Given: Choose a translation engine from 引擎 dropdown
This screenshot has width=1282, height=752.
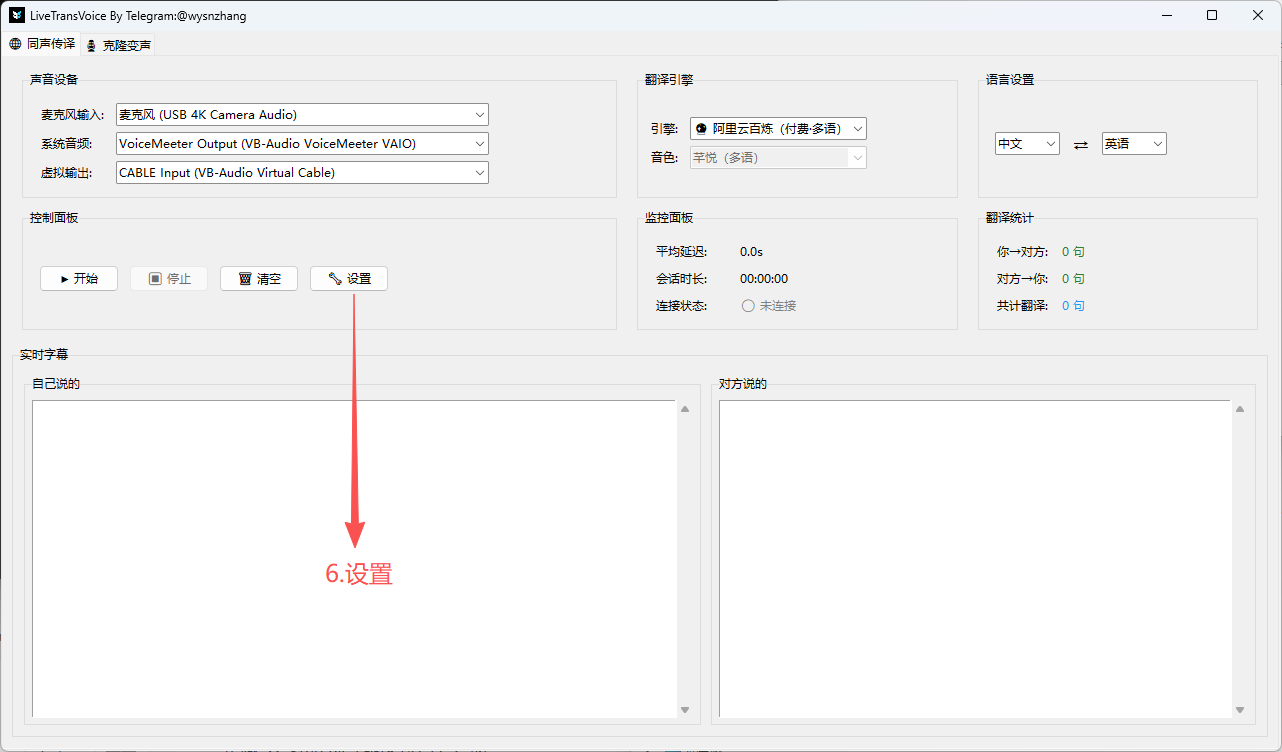Looking at the screenshot, I should 778,128.
